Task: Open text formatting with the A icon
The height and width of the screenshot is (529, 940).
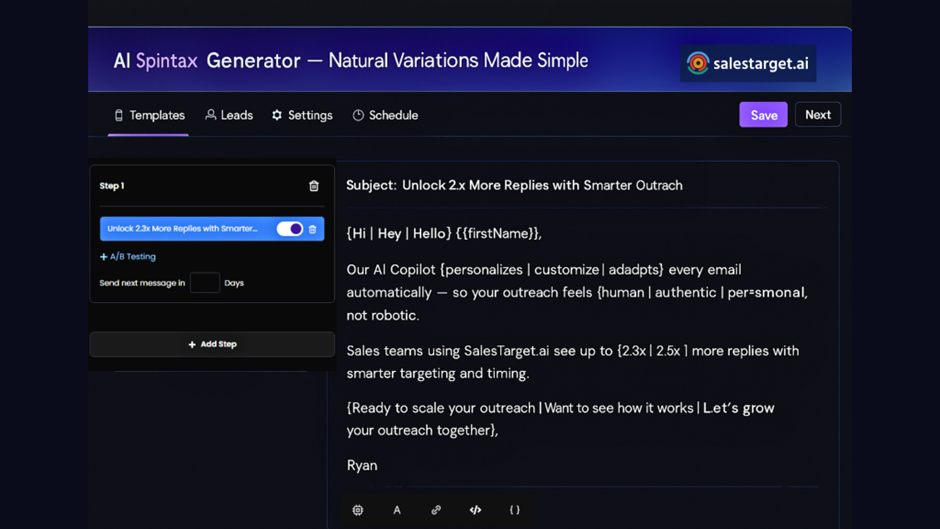Action: [397, 510]
